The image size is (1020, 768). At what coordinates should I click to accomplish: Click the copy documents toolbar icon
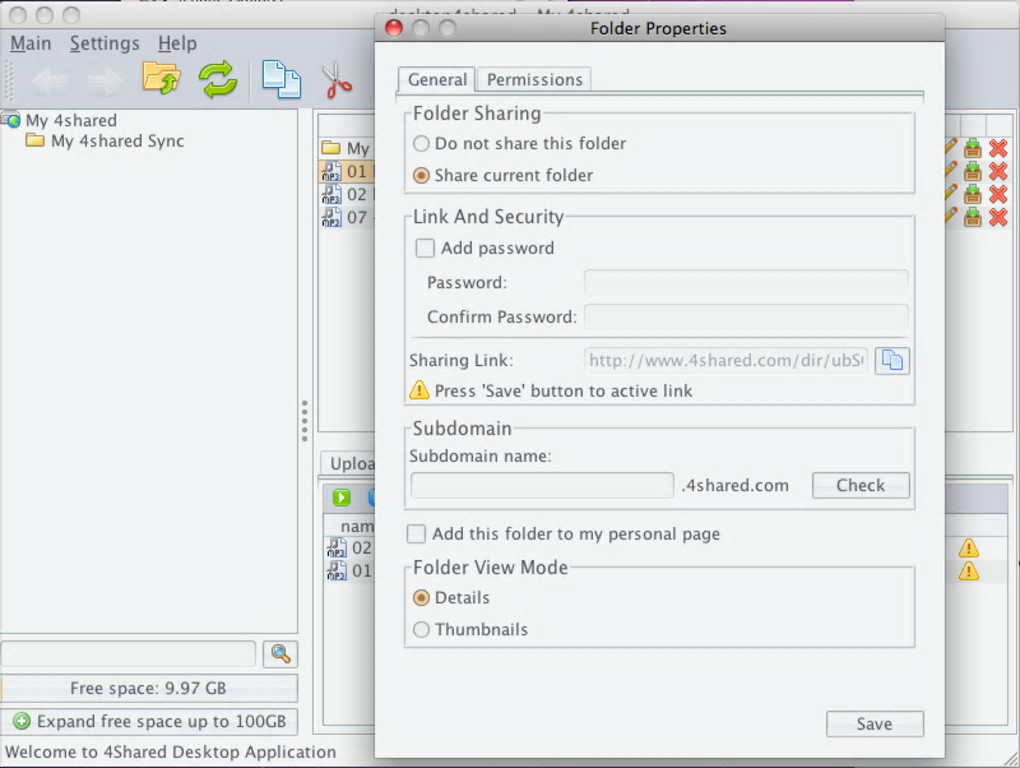click(281, 79)
